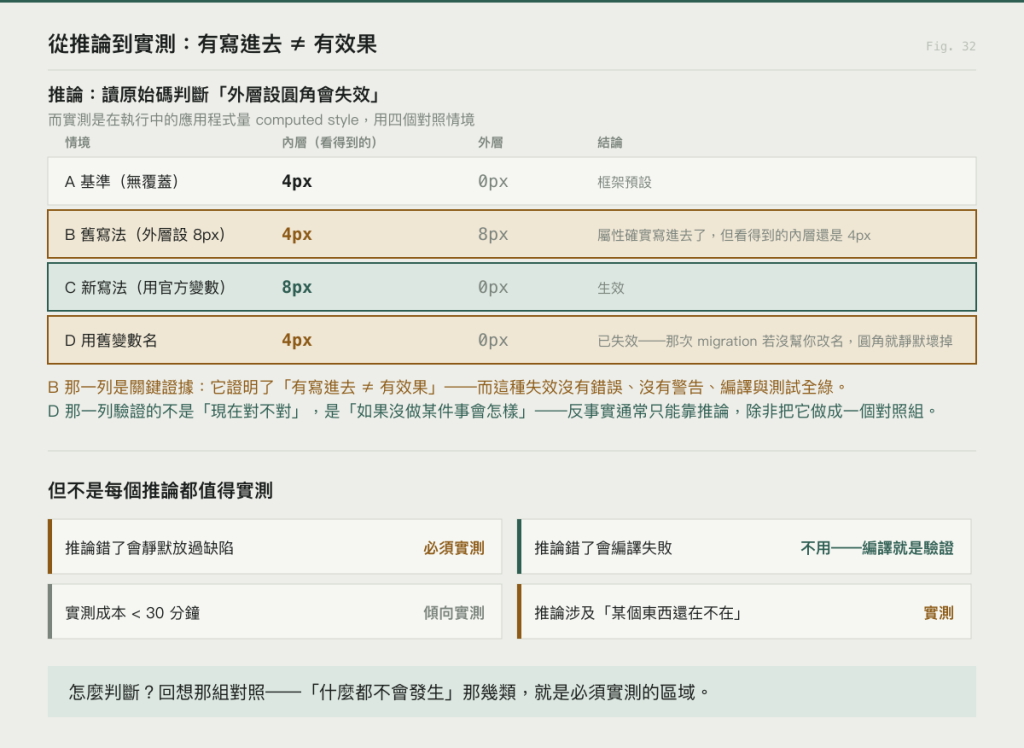The height and width of the screenshot is (748, 1024).
Task: Select the row label A 基準（無覆蓋）
Action: pyautogui.click(x=121, y=182)
